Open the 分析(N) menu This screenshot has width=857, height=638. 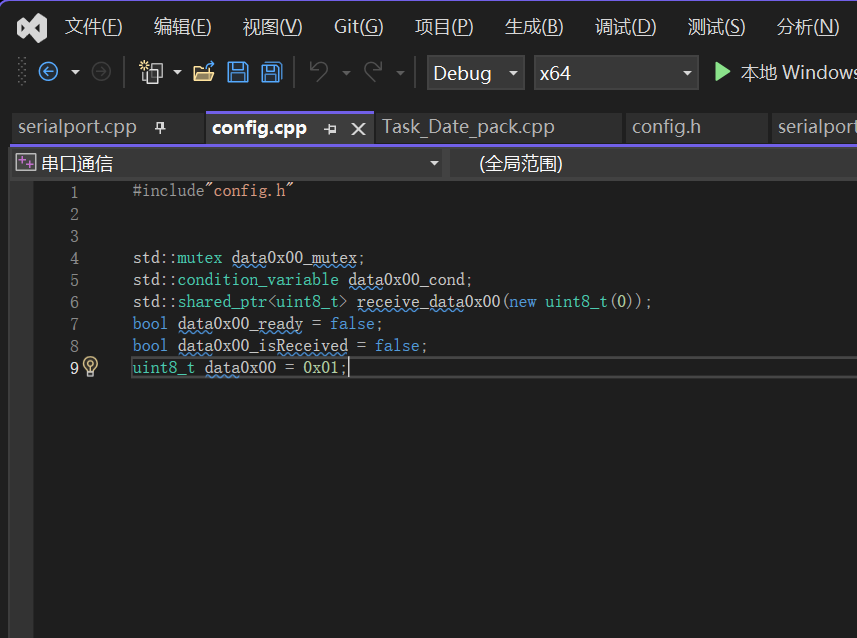click(808, 27)
